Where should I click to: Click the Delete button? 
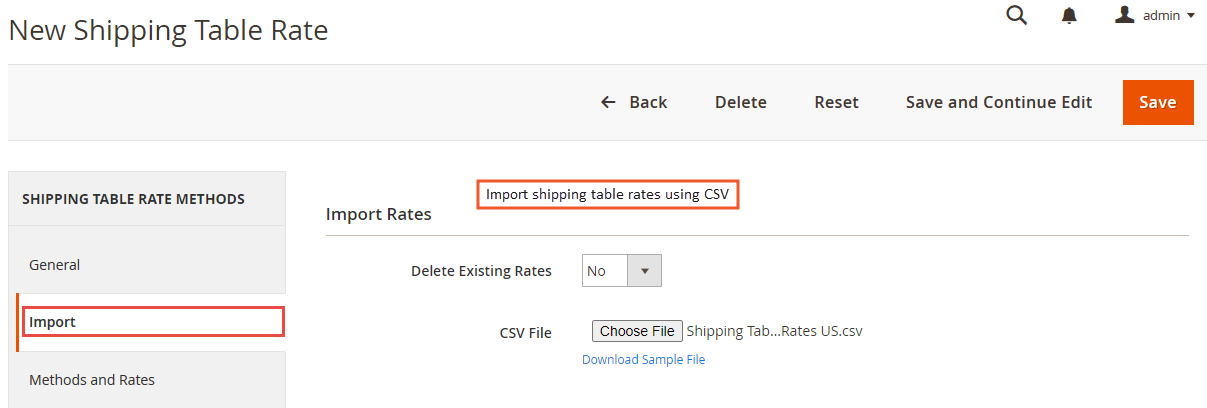741,102
